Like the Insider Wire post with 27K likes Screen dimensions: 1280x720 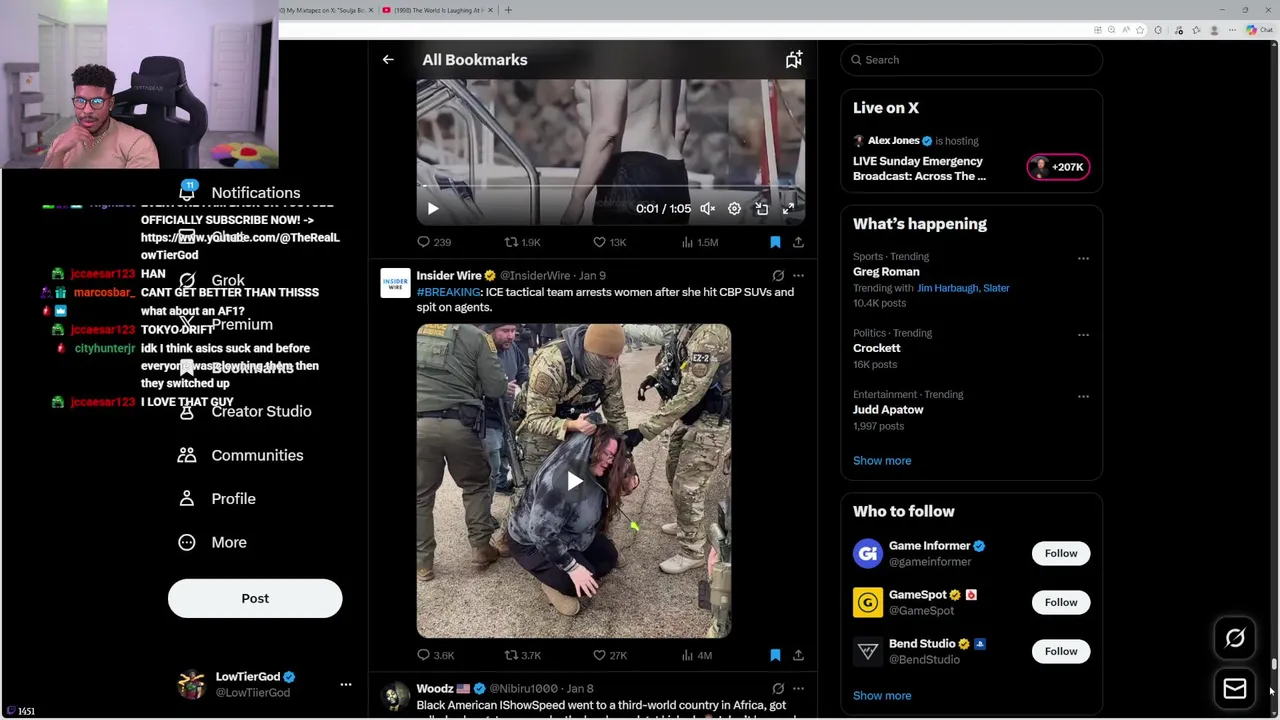(609, 655)
